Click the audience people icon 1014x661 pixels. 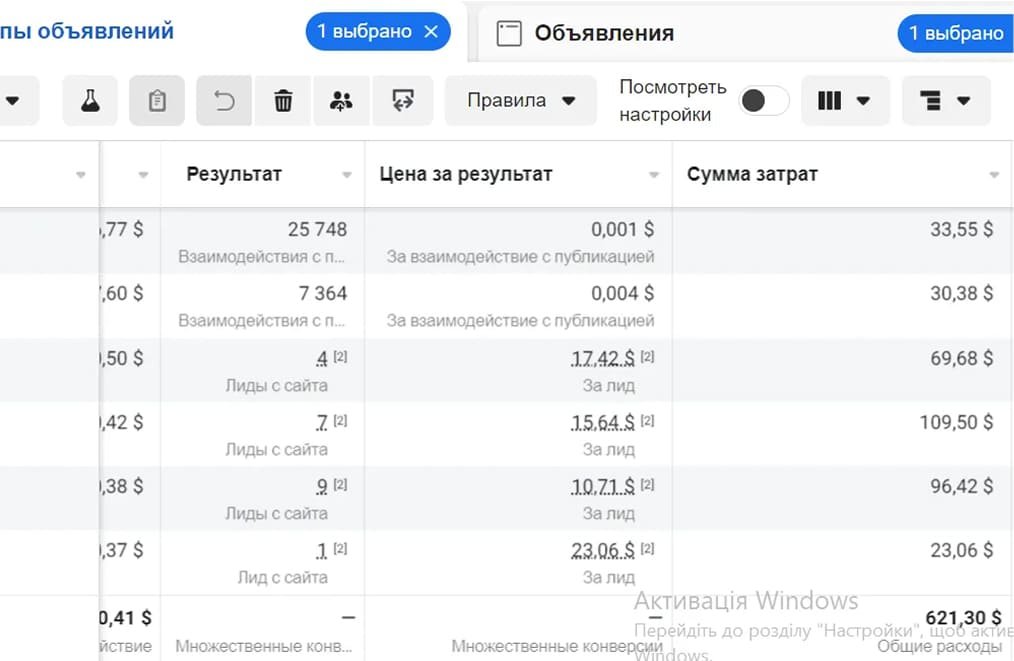click(x=342, y=101)
